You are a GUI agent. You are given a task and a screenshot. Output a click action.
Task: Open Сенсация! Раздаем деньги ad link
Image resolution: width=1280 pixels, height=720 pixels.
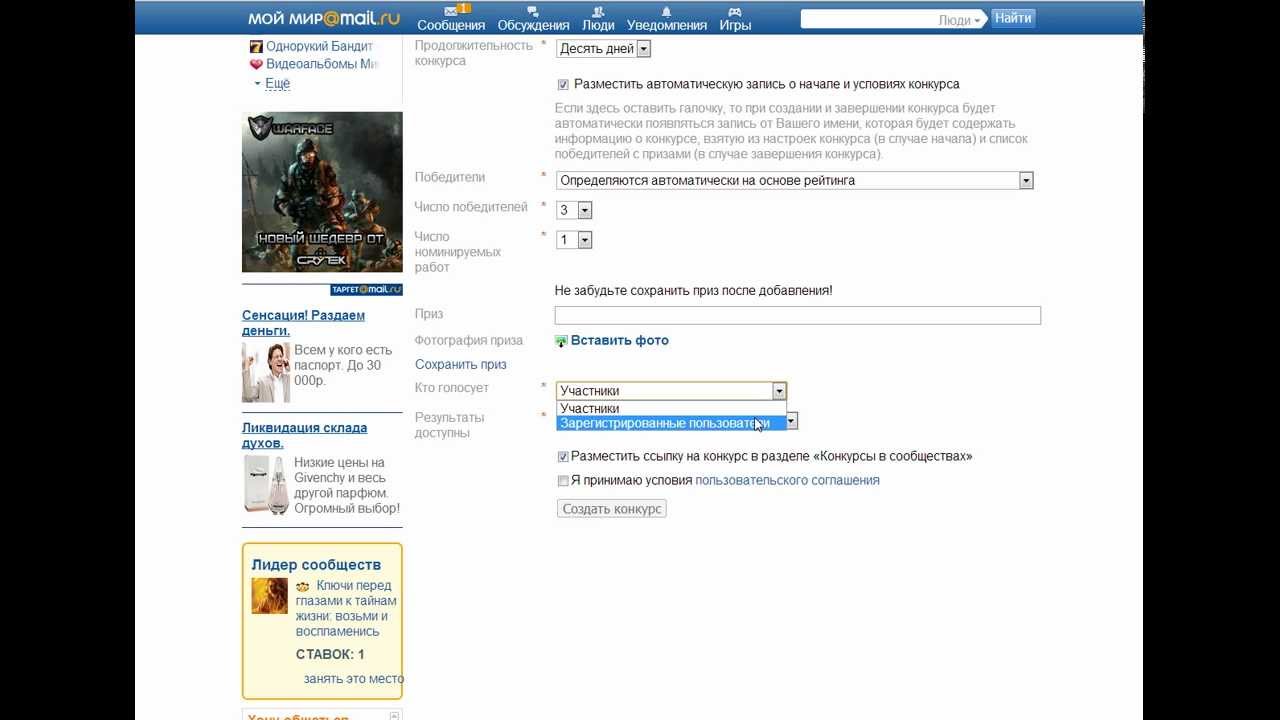click(x=303, y=323)
